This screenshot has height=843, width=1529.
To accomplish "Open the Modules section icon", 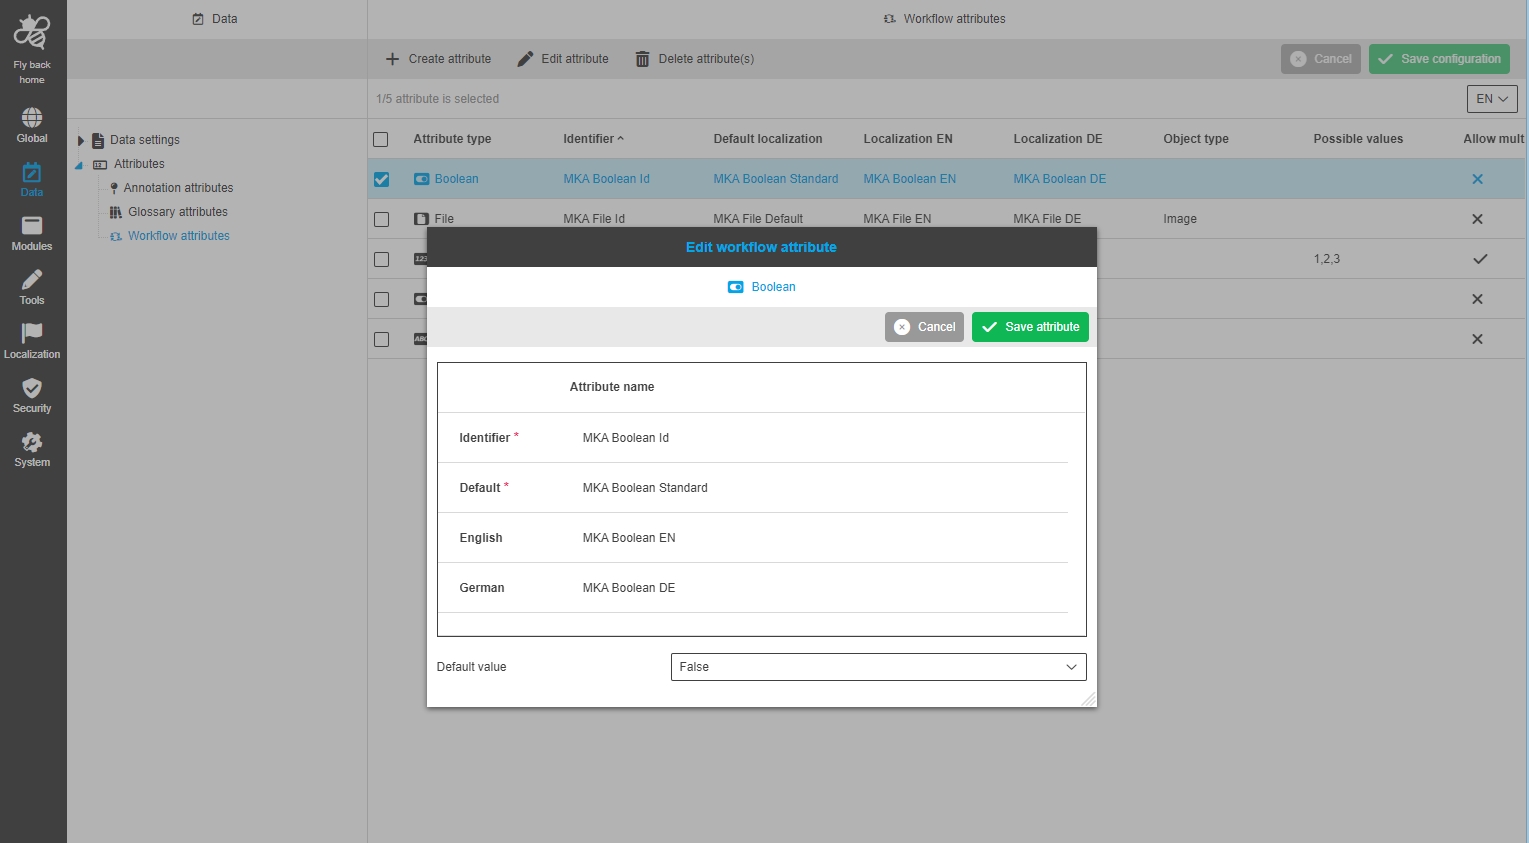I will pos(32,225).
